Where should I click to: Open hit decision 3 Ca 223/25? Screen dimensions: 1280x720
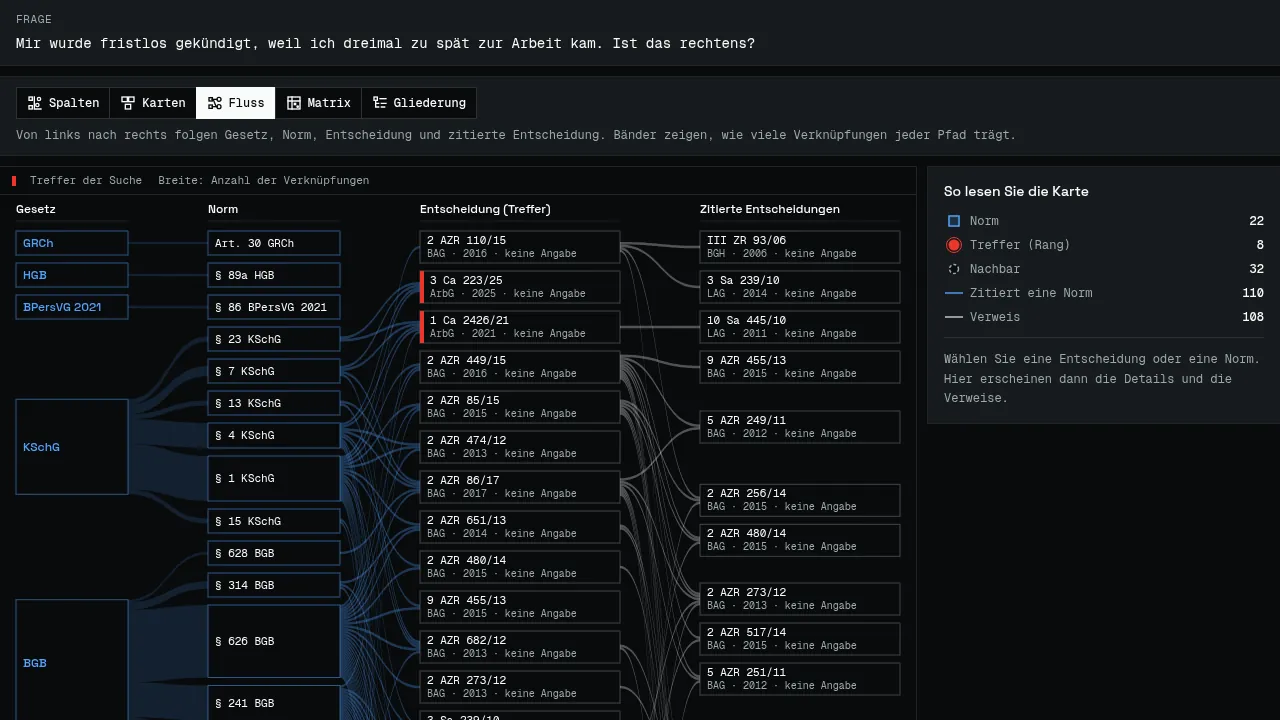pos(520,287)
